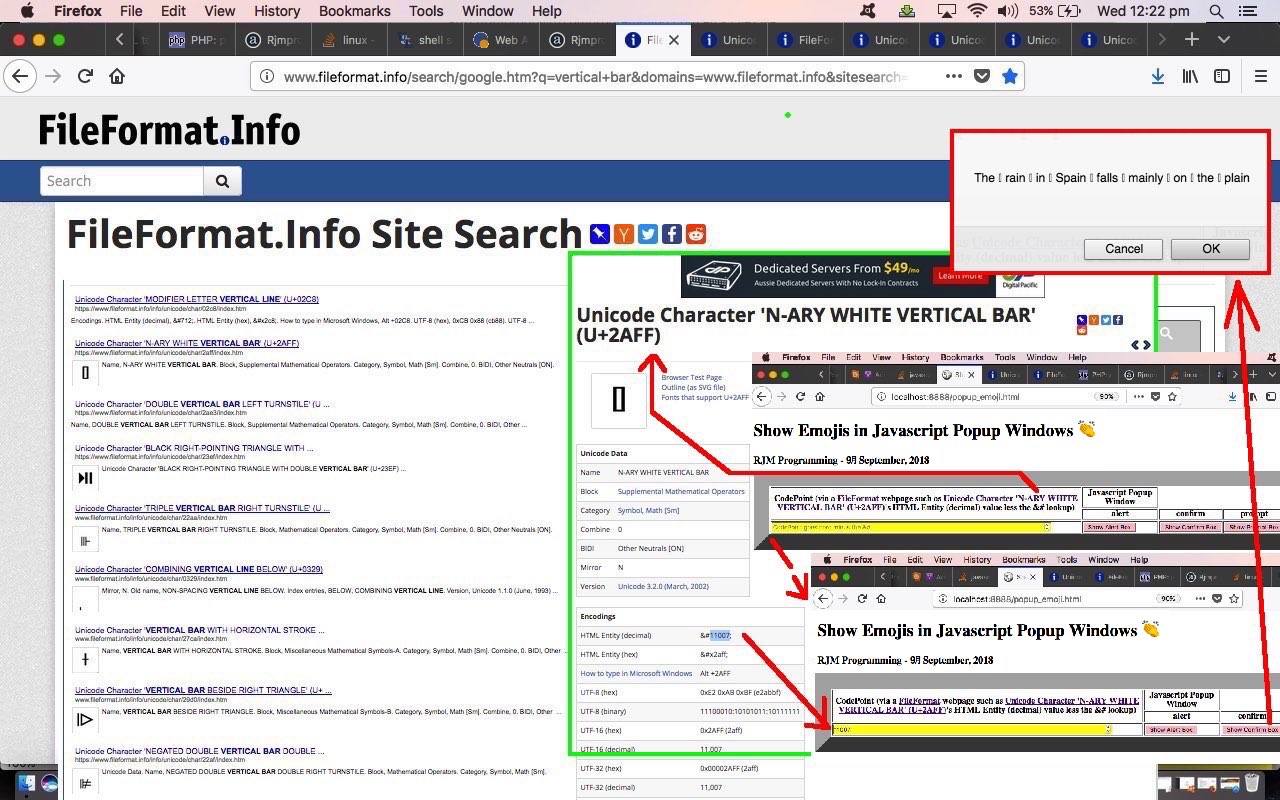Open 'VERTICAL BAR BESIDE RIGHT TRIANGLE' result
This screenshot has width=1280, height=800.
coord(203,690)
